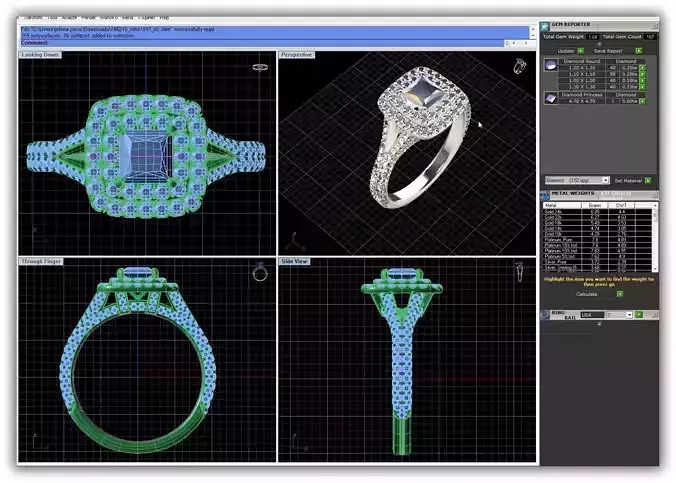Click the Set Material label
The height and width of the screenshot is (483, 676).
(628, 181)
